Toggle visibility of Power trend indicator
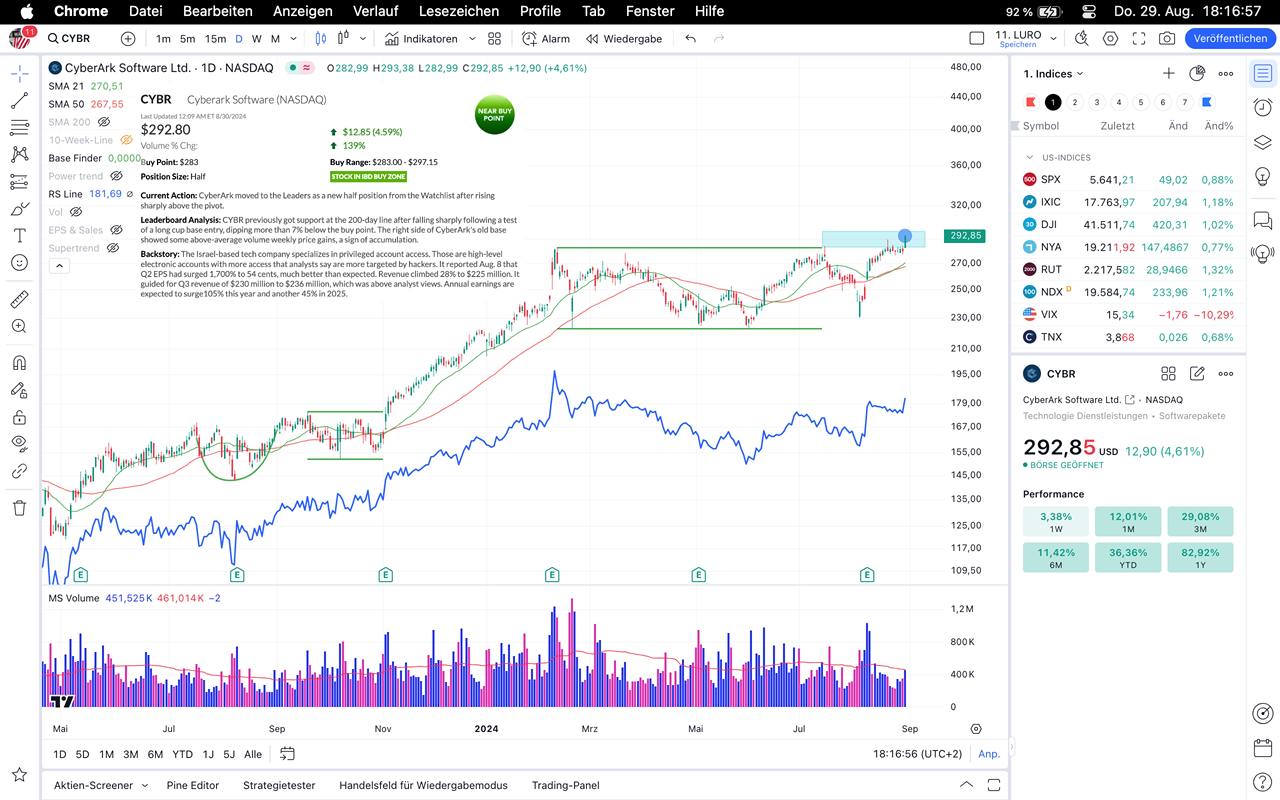 coord(116,176)
